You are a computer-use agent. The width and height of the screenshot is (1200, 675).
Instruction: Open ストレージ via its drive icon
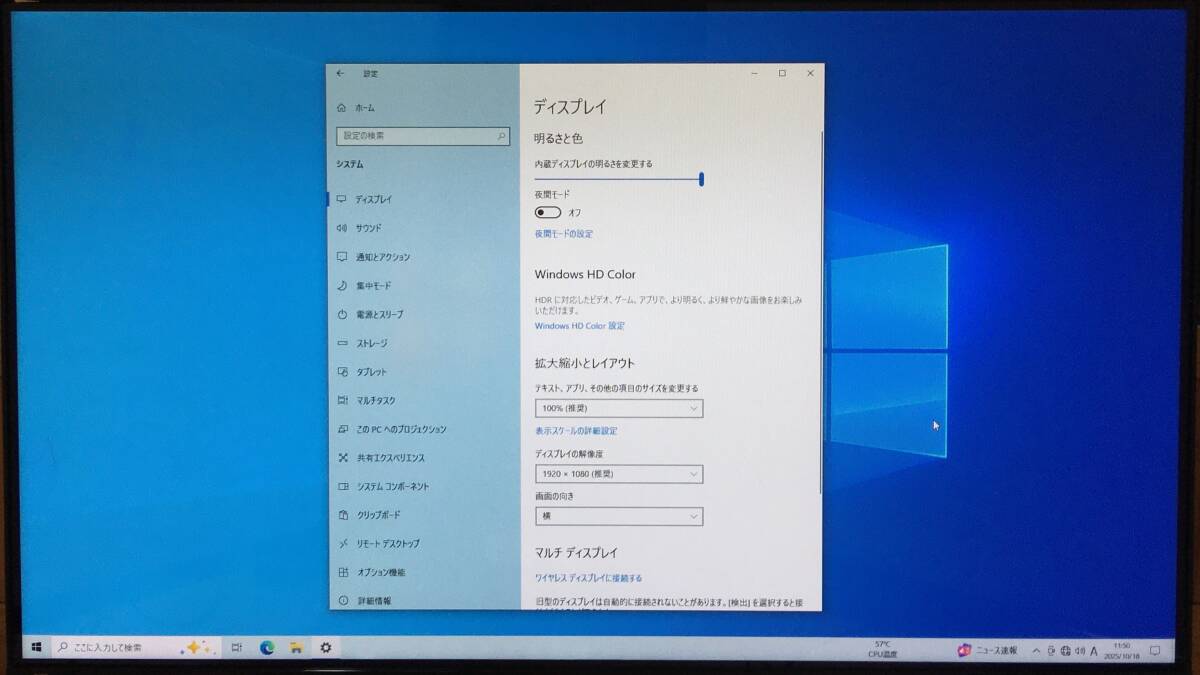[342, 343]
